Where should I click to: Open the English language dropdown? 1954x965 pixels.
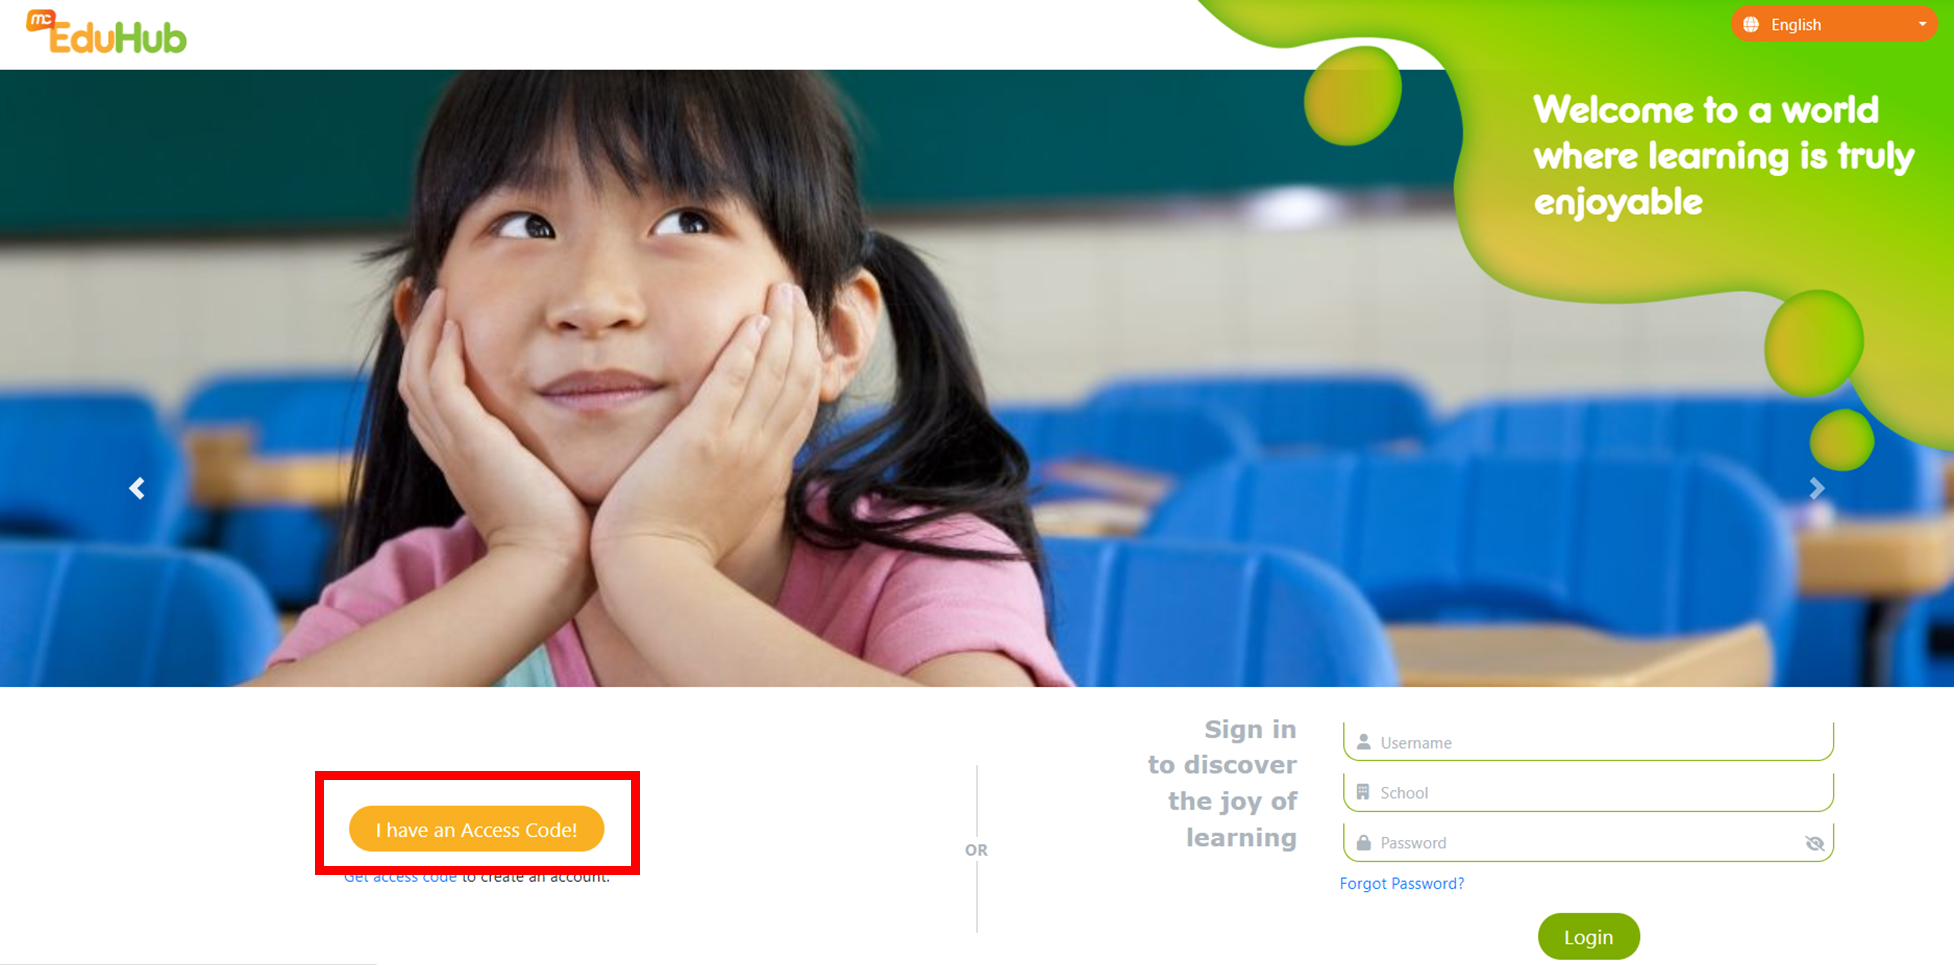coord(1834,25)
